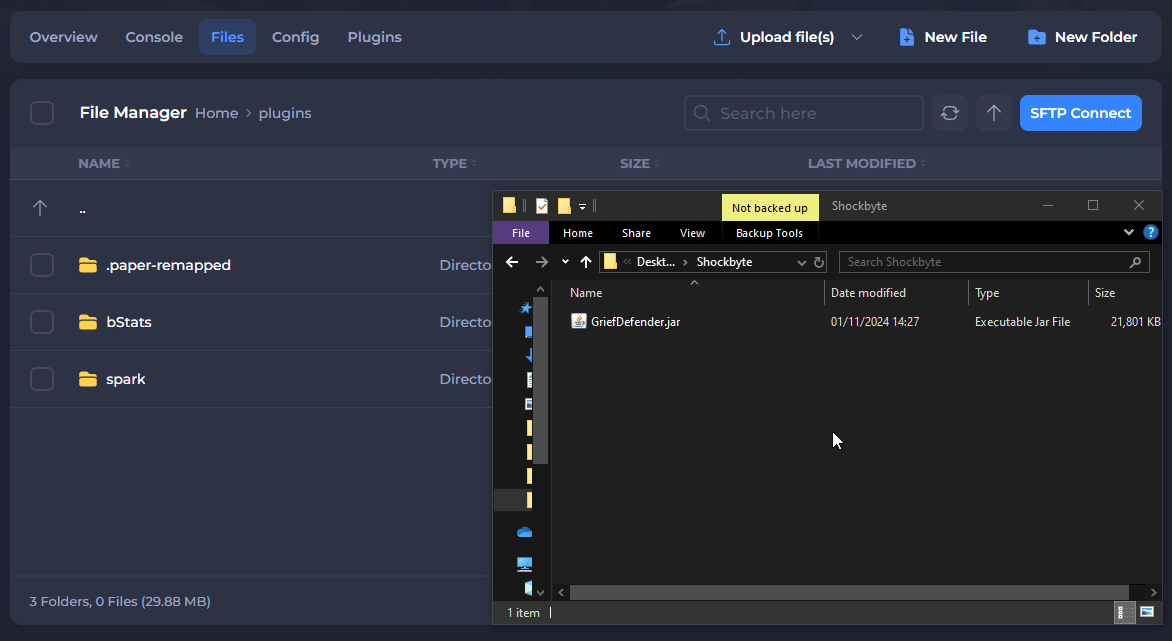Click Explorer's forward arrow
This screenshot has width=1172, height=641.
(542, 262)
